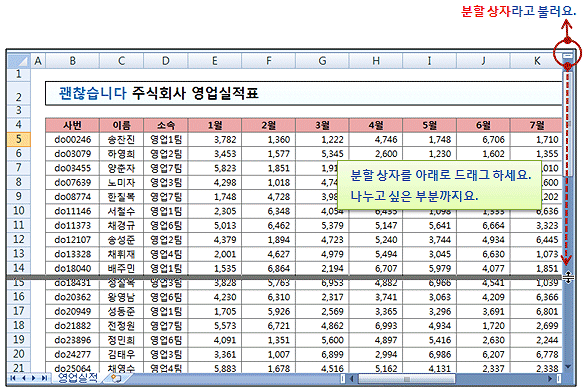Select row 1 header
This screenshot has width=584, height=391.
tap(19, 74)
